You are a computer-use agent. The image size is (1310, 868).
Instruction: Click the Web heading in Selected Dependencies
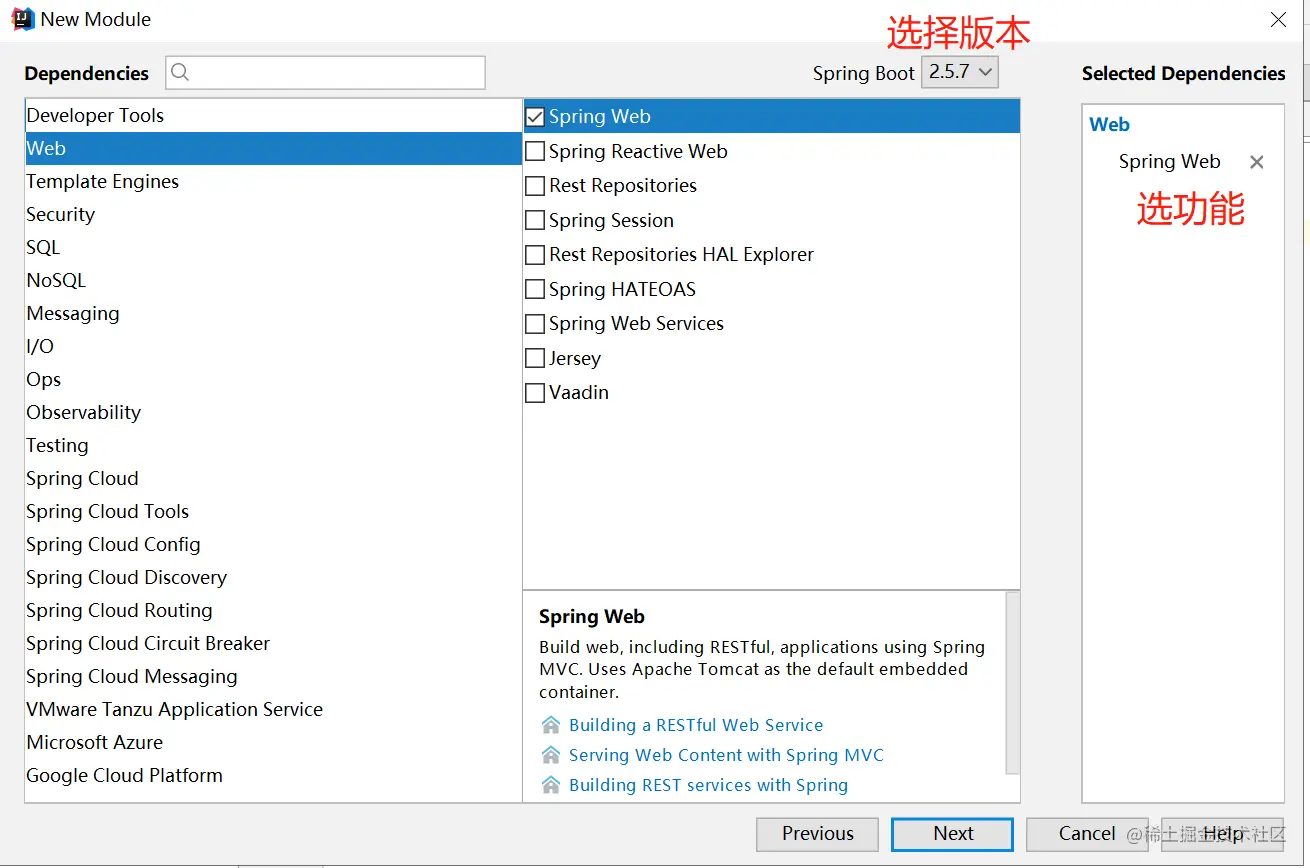[1109, 125]
